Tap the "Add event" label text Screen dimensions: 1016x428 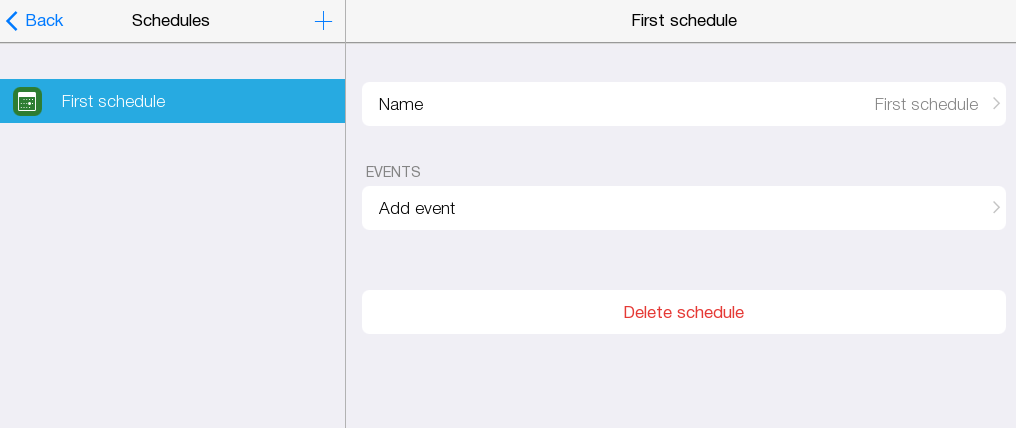point(417,208)
